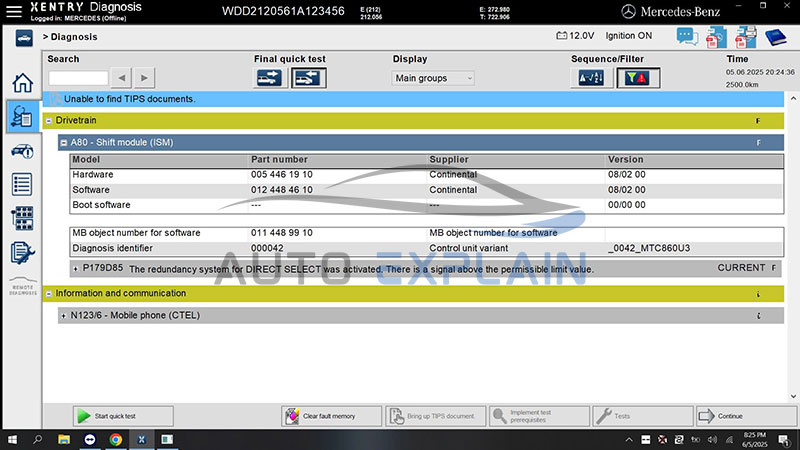The width and height of the screenshot is (800, 450).
Task: Click the scrollbar up arrow
Action: pyautogui.click(x=793, y=98)
